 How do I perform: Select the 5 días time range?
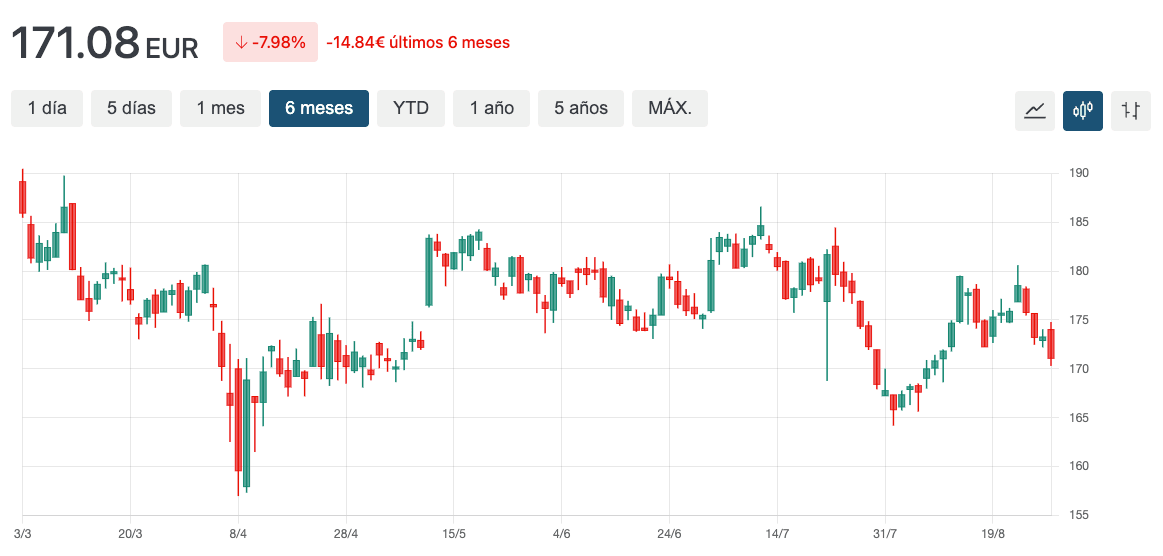[x=131, y=108]
